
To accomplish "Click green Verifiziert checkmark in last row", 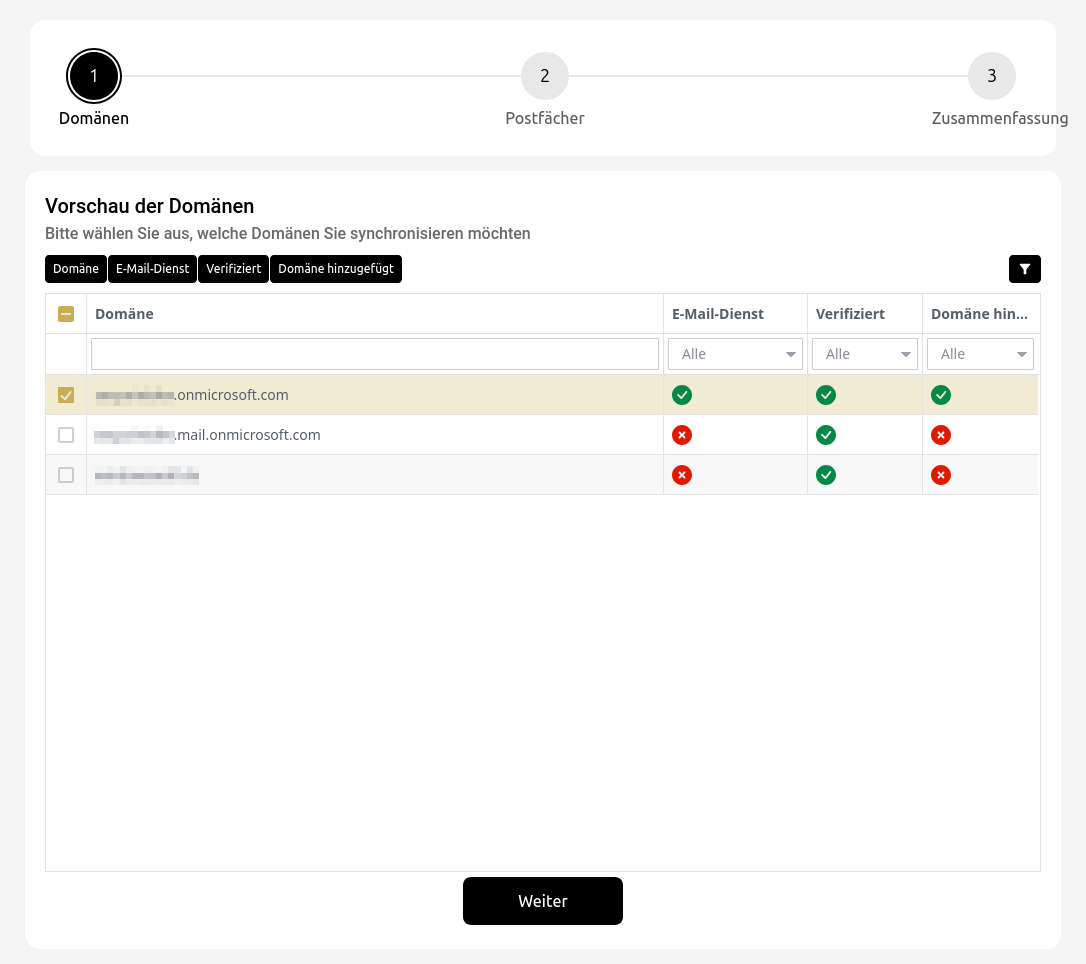I will [x=826, y=475].
